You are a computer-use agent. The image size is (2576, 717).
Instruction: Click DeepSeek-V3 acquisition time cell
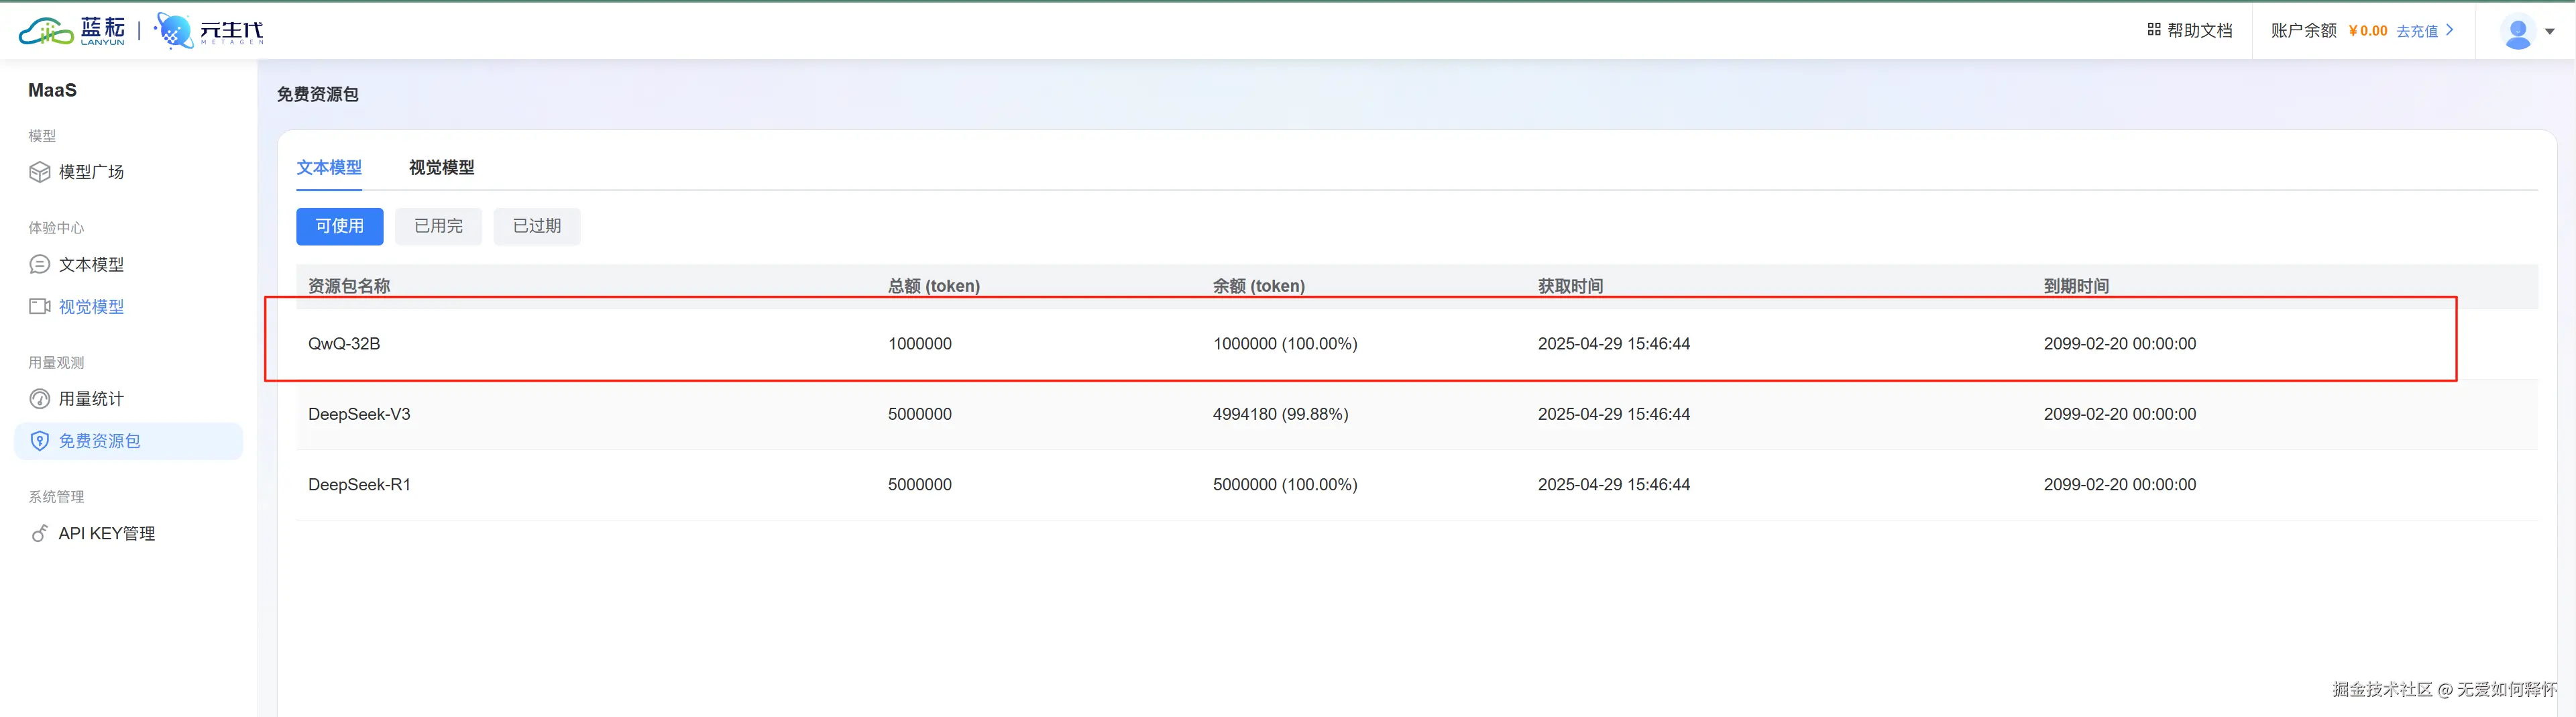tap(1614, 414)
